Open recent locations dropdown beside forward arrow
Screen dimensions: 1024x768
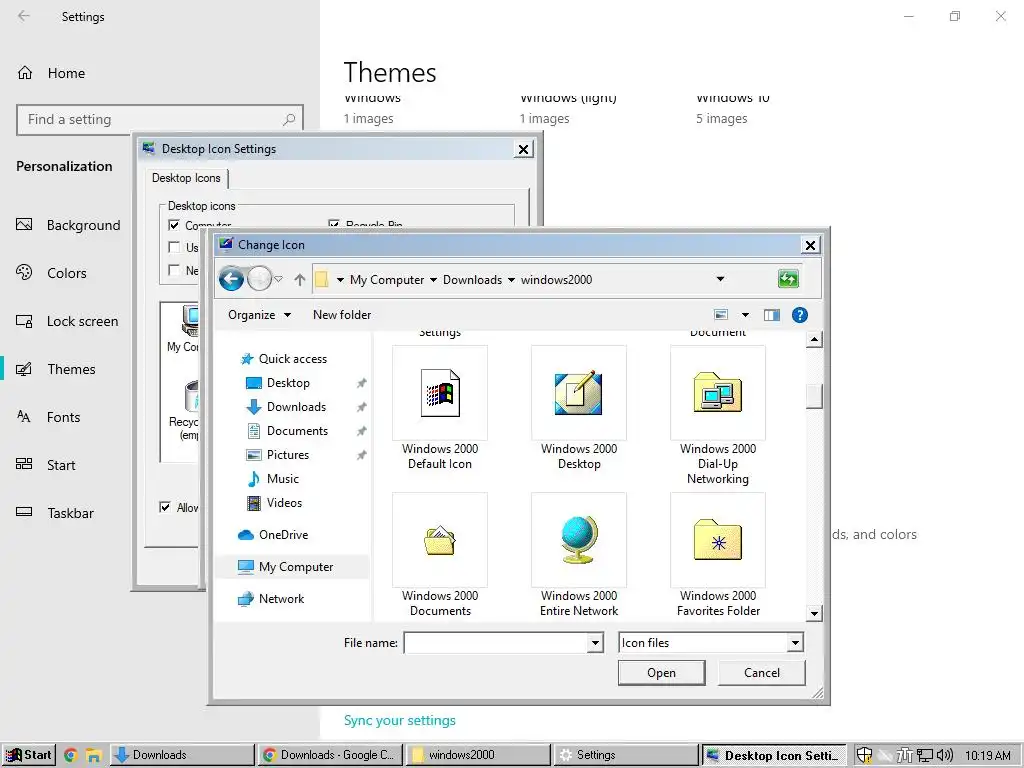pyautogui.click(x=278, y=280)
